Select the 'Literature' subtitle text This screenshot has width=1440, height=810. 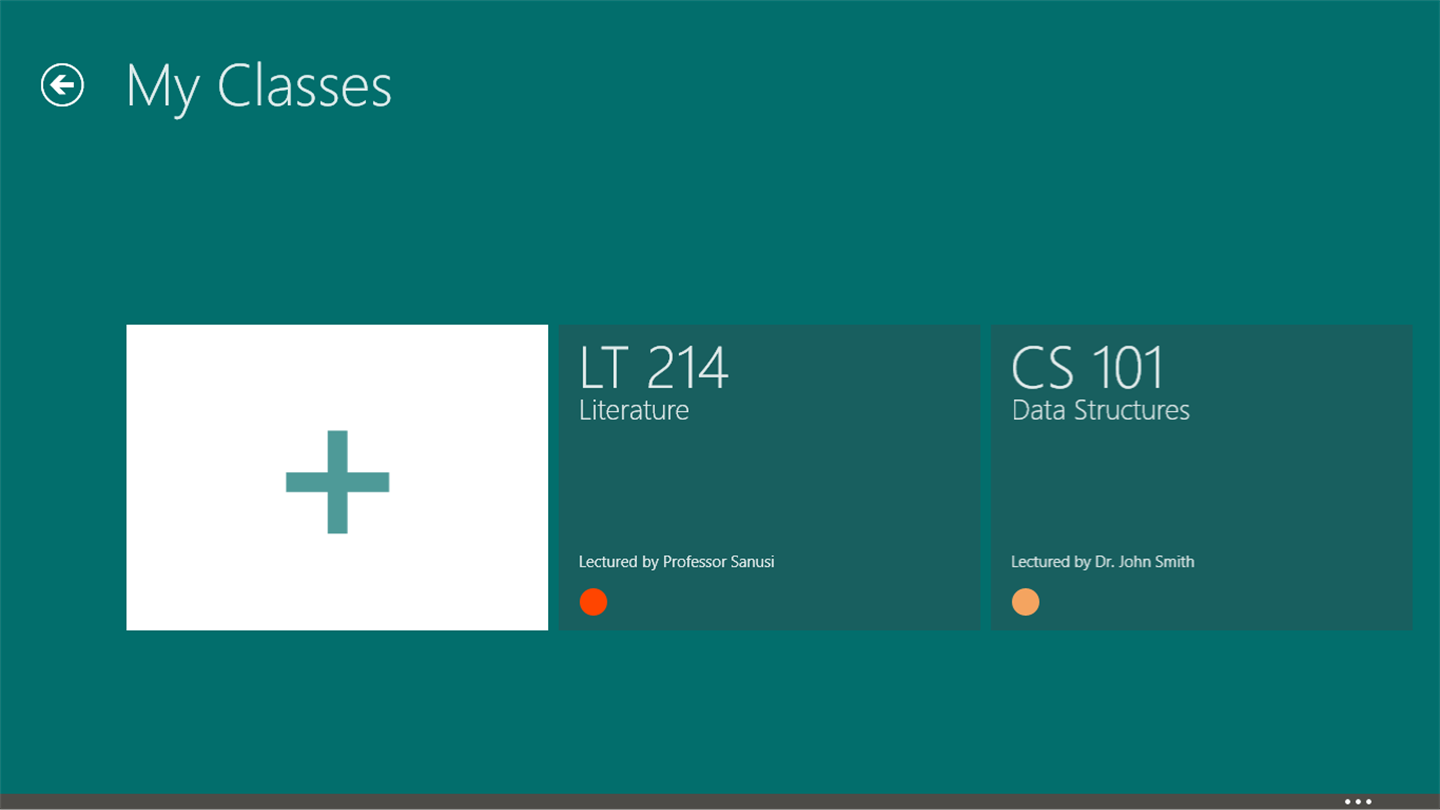tap(634, 410)
